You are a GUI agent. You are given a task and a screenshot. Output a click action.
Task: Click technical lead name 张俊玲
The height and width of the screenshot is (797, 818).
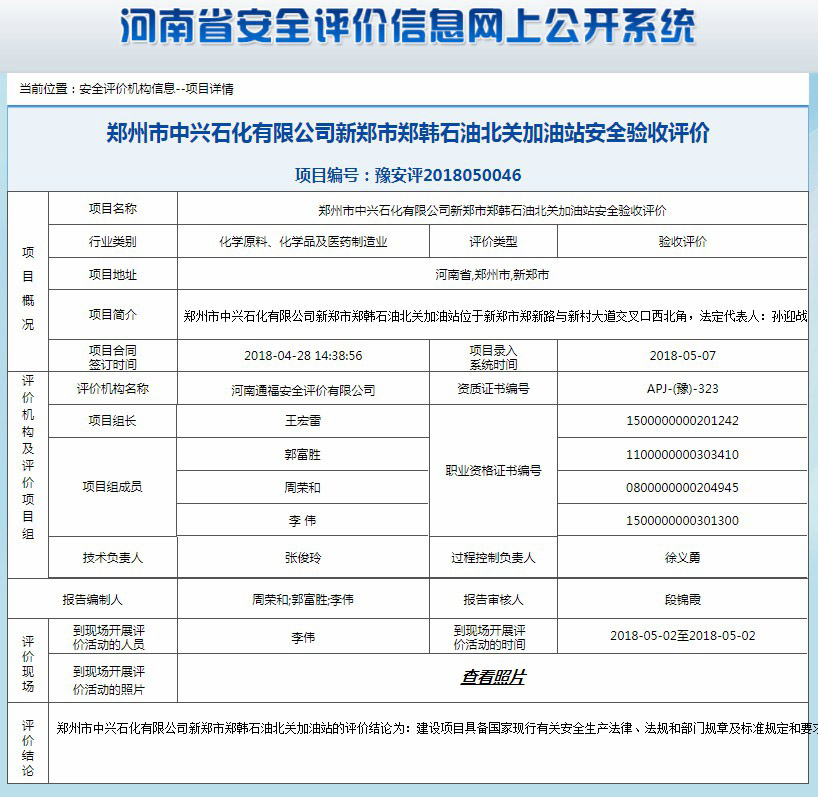click(x=303, y=558)
